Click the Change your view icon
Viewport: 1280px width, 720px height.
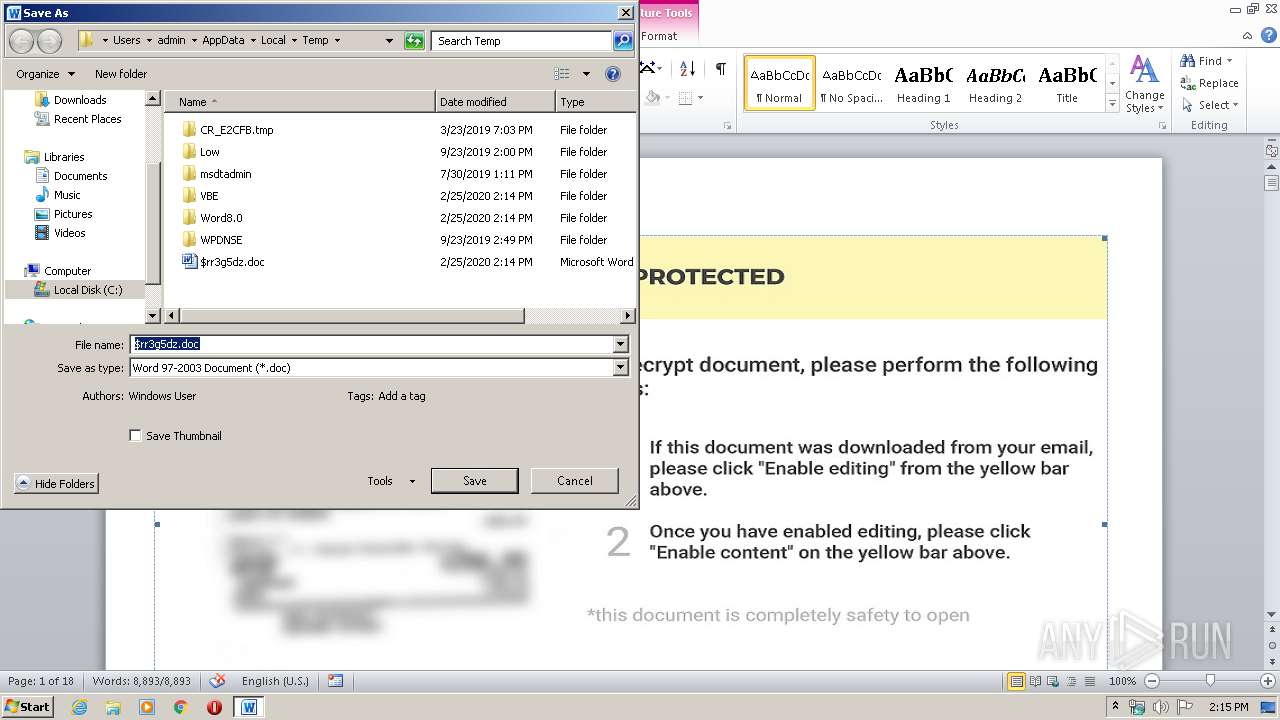[x=562, y=74]
